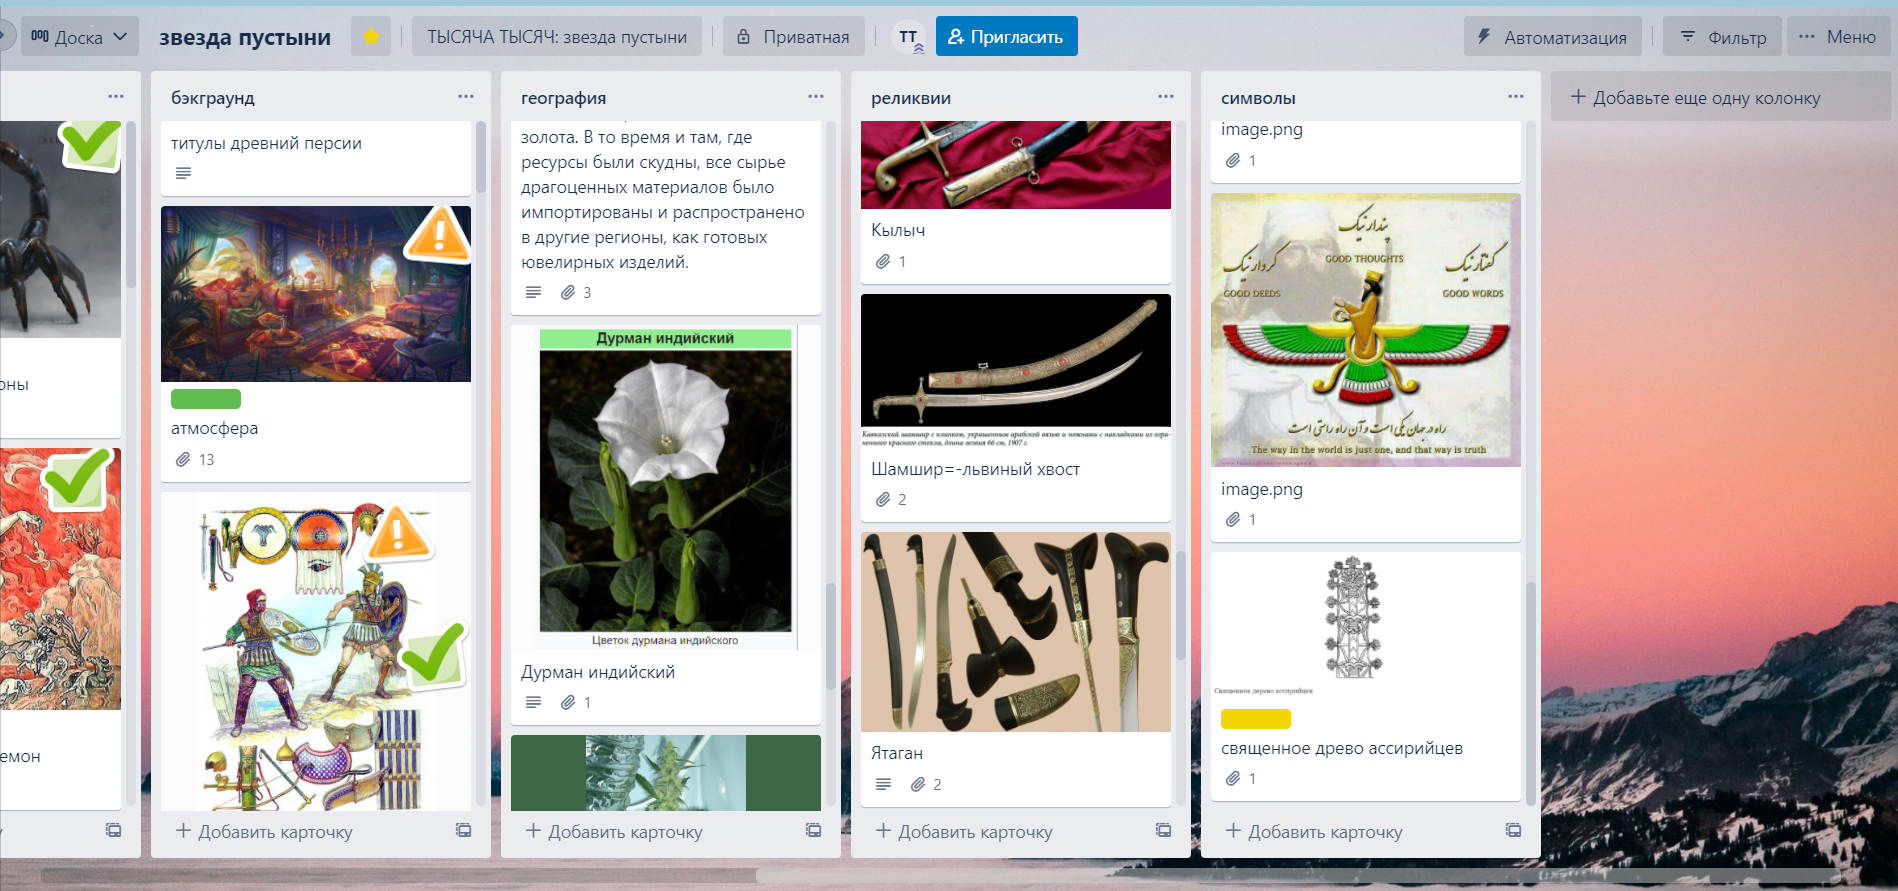The width and height of the screenshot is (1898, 891).
Task: Click the Кылыч card title
Action: [x=898, y=230]
